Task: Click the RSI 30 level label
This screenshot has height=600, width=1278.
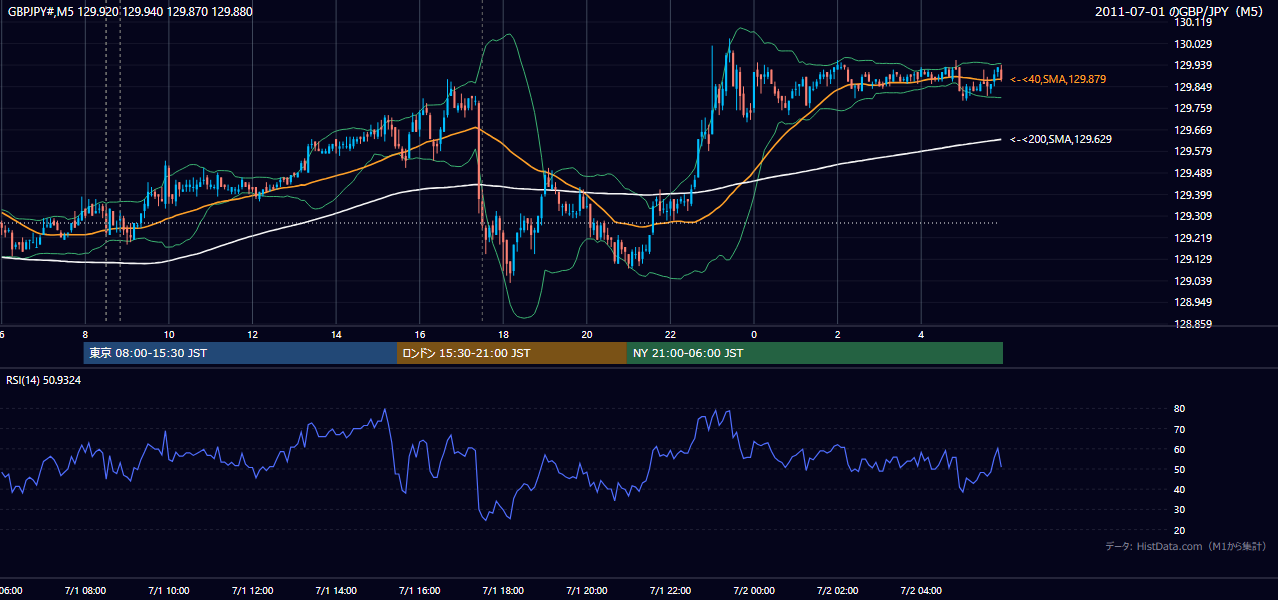Action: click(1179, 510)
